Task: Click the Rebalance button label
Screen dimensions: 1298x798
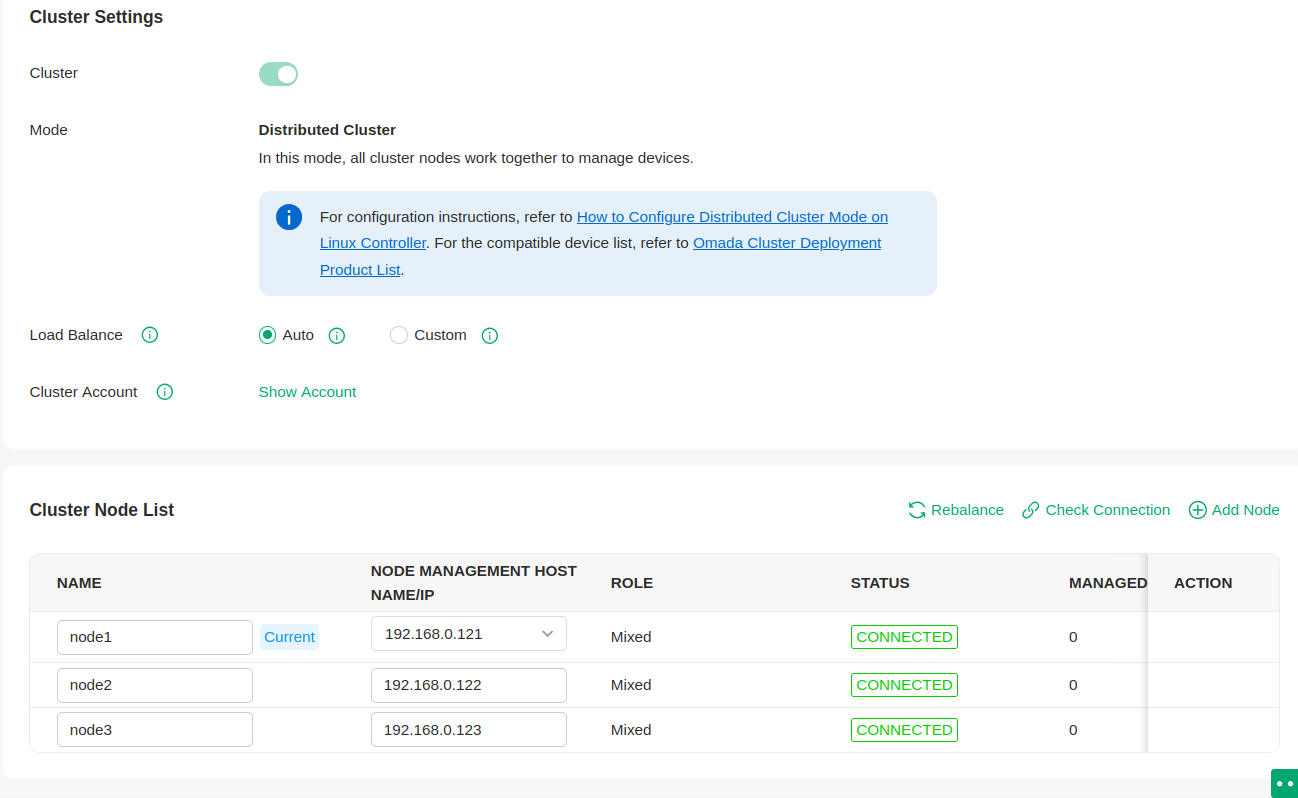Action: (967, 510)
